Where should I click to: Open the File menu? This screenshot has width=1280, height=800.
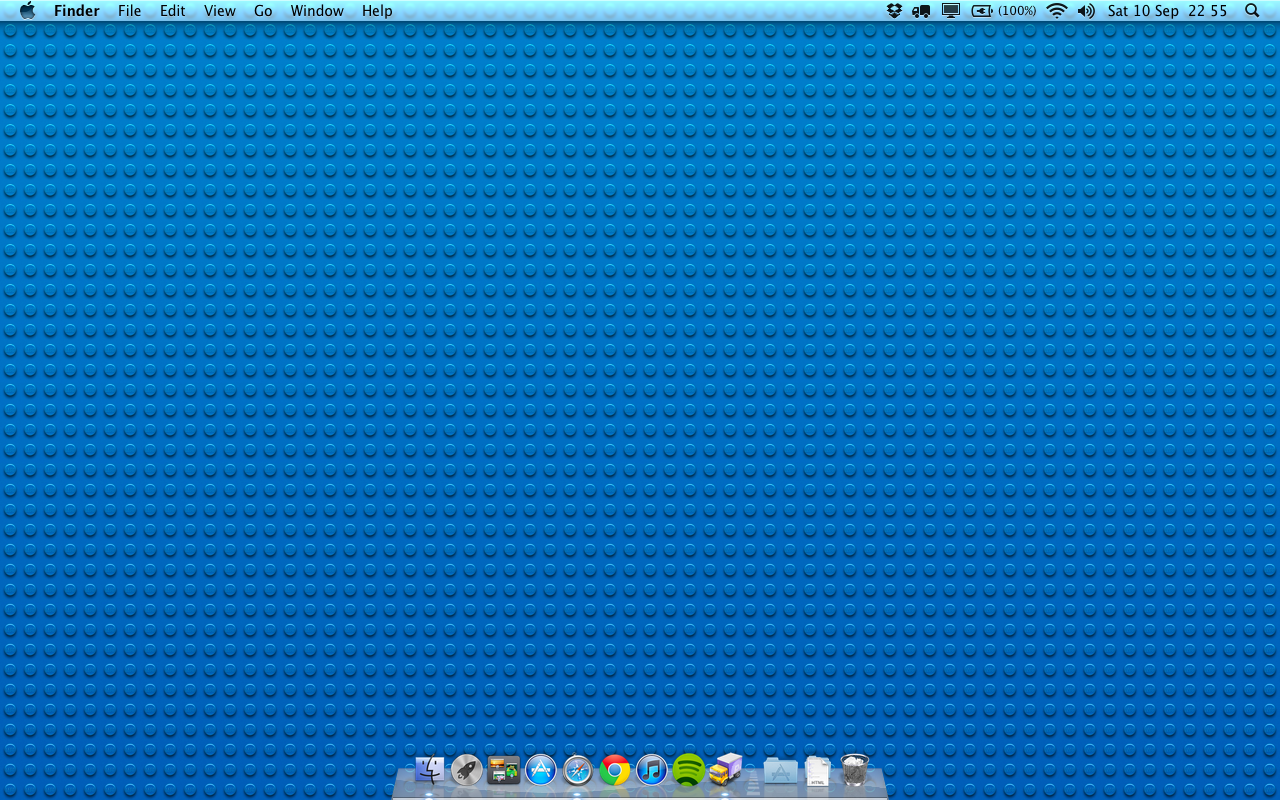point(129,11)
